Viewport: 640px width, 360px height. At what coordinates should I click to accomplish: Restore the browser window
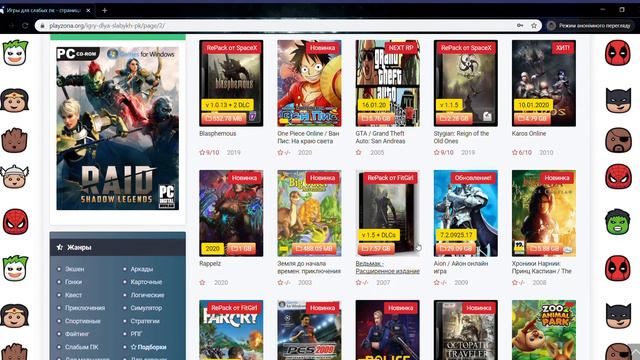[x=622, y=9]
